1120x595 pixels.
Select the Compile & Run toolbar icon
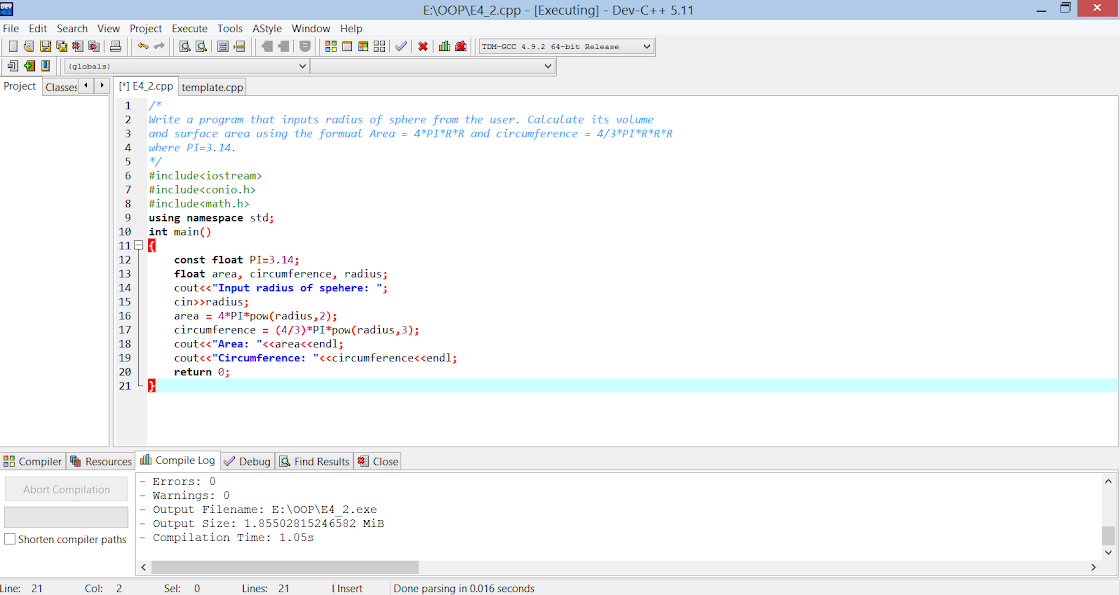pyautogui.click(x=363, y=46)
